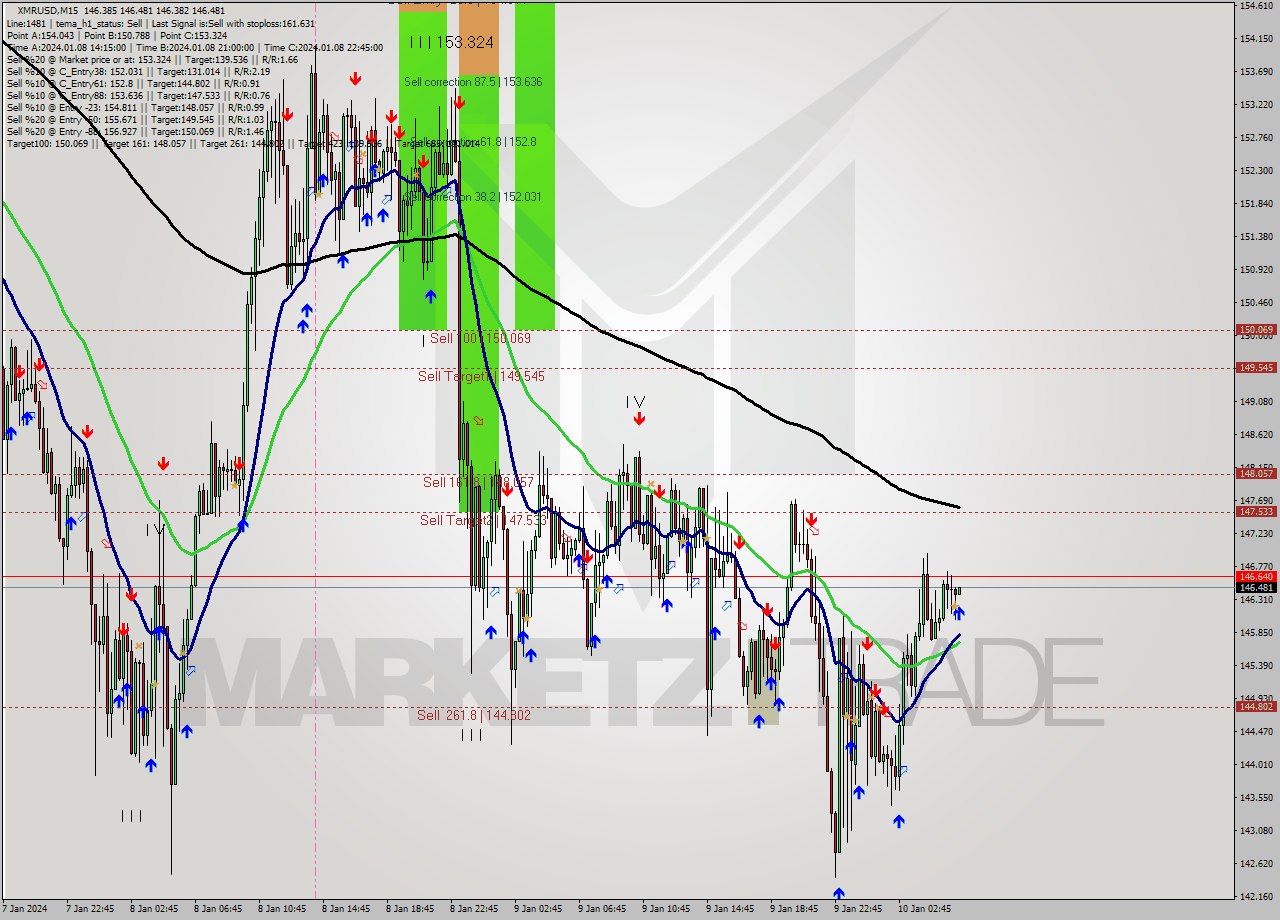Click 'Sell correction 87.5 | 153.636' label

pos(473,82)
